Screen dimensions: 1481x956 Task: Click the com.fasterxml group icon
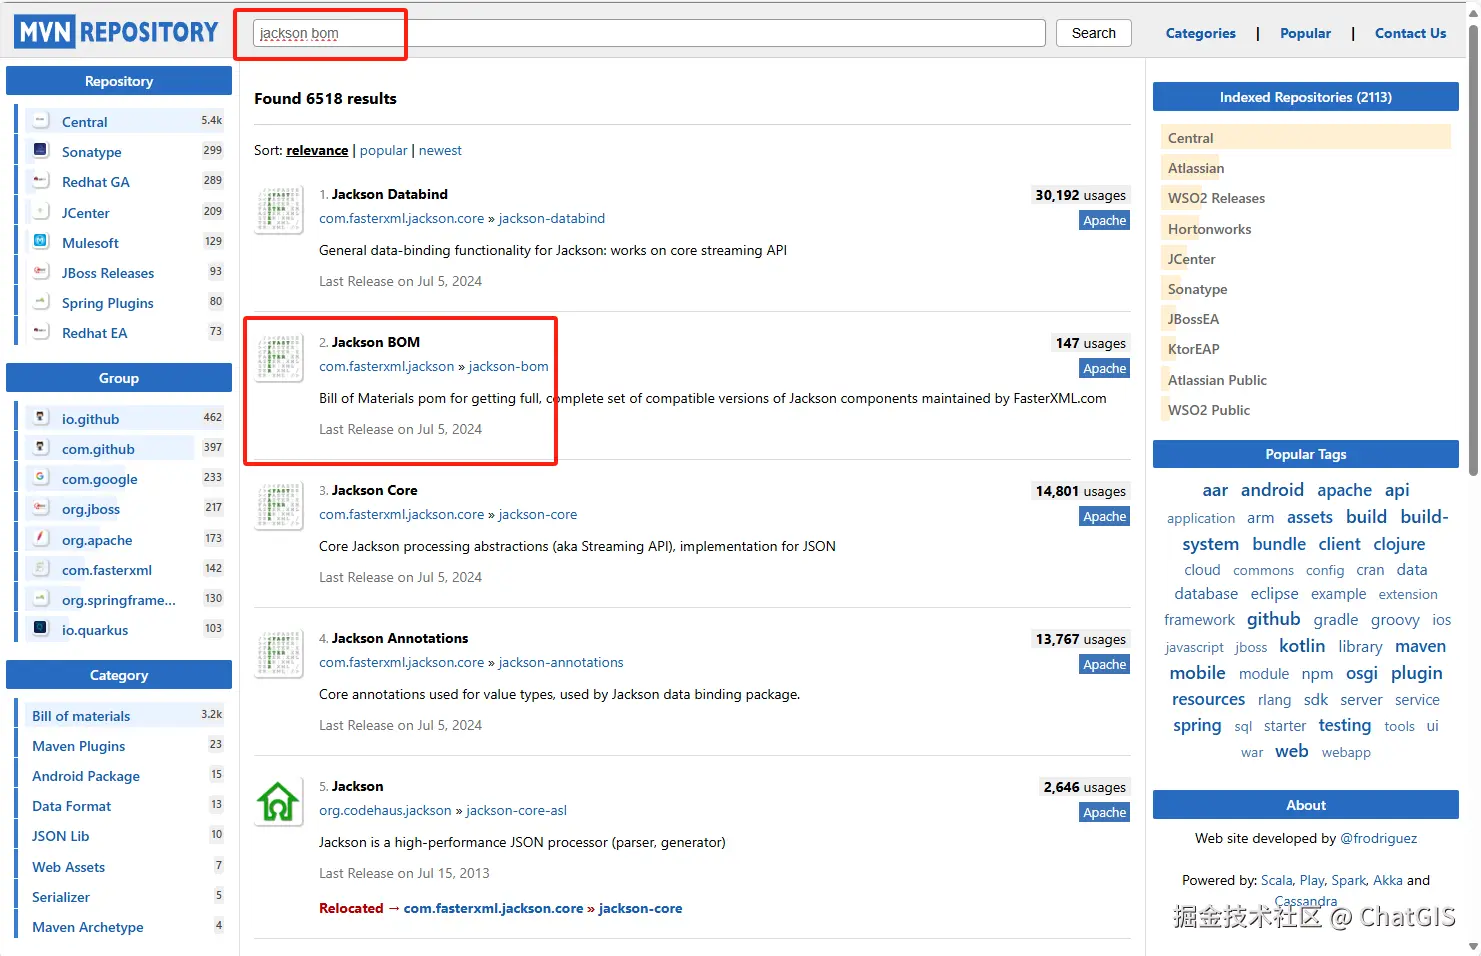click(41, 569)
